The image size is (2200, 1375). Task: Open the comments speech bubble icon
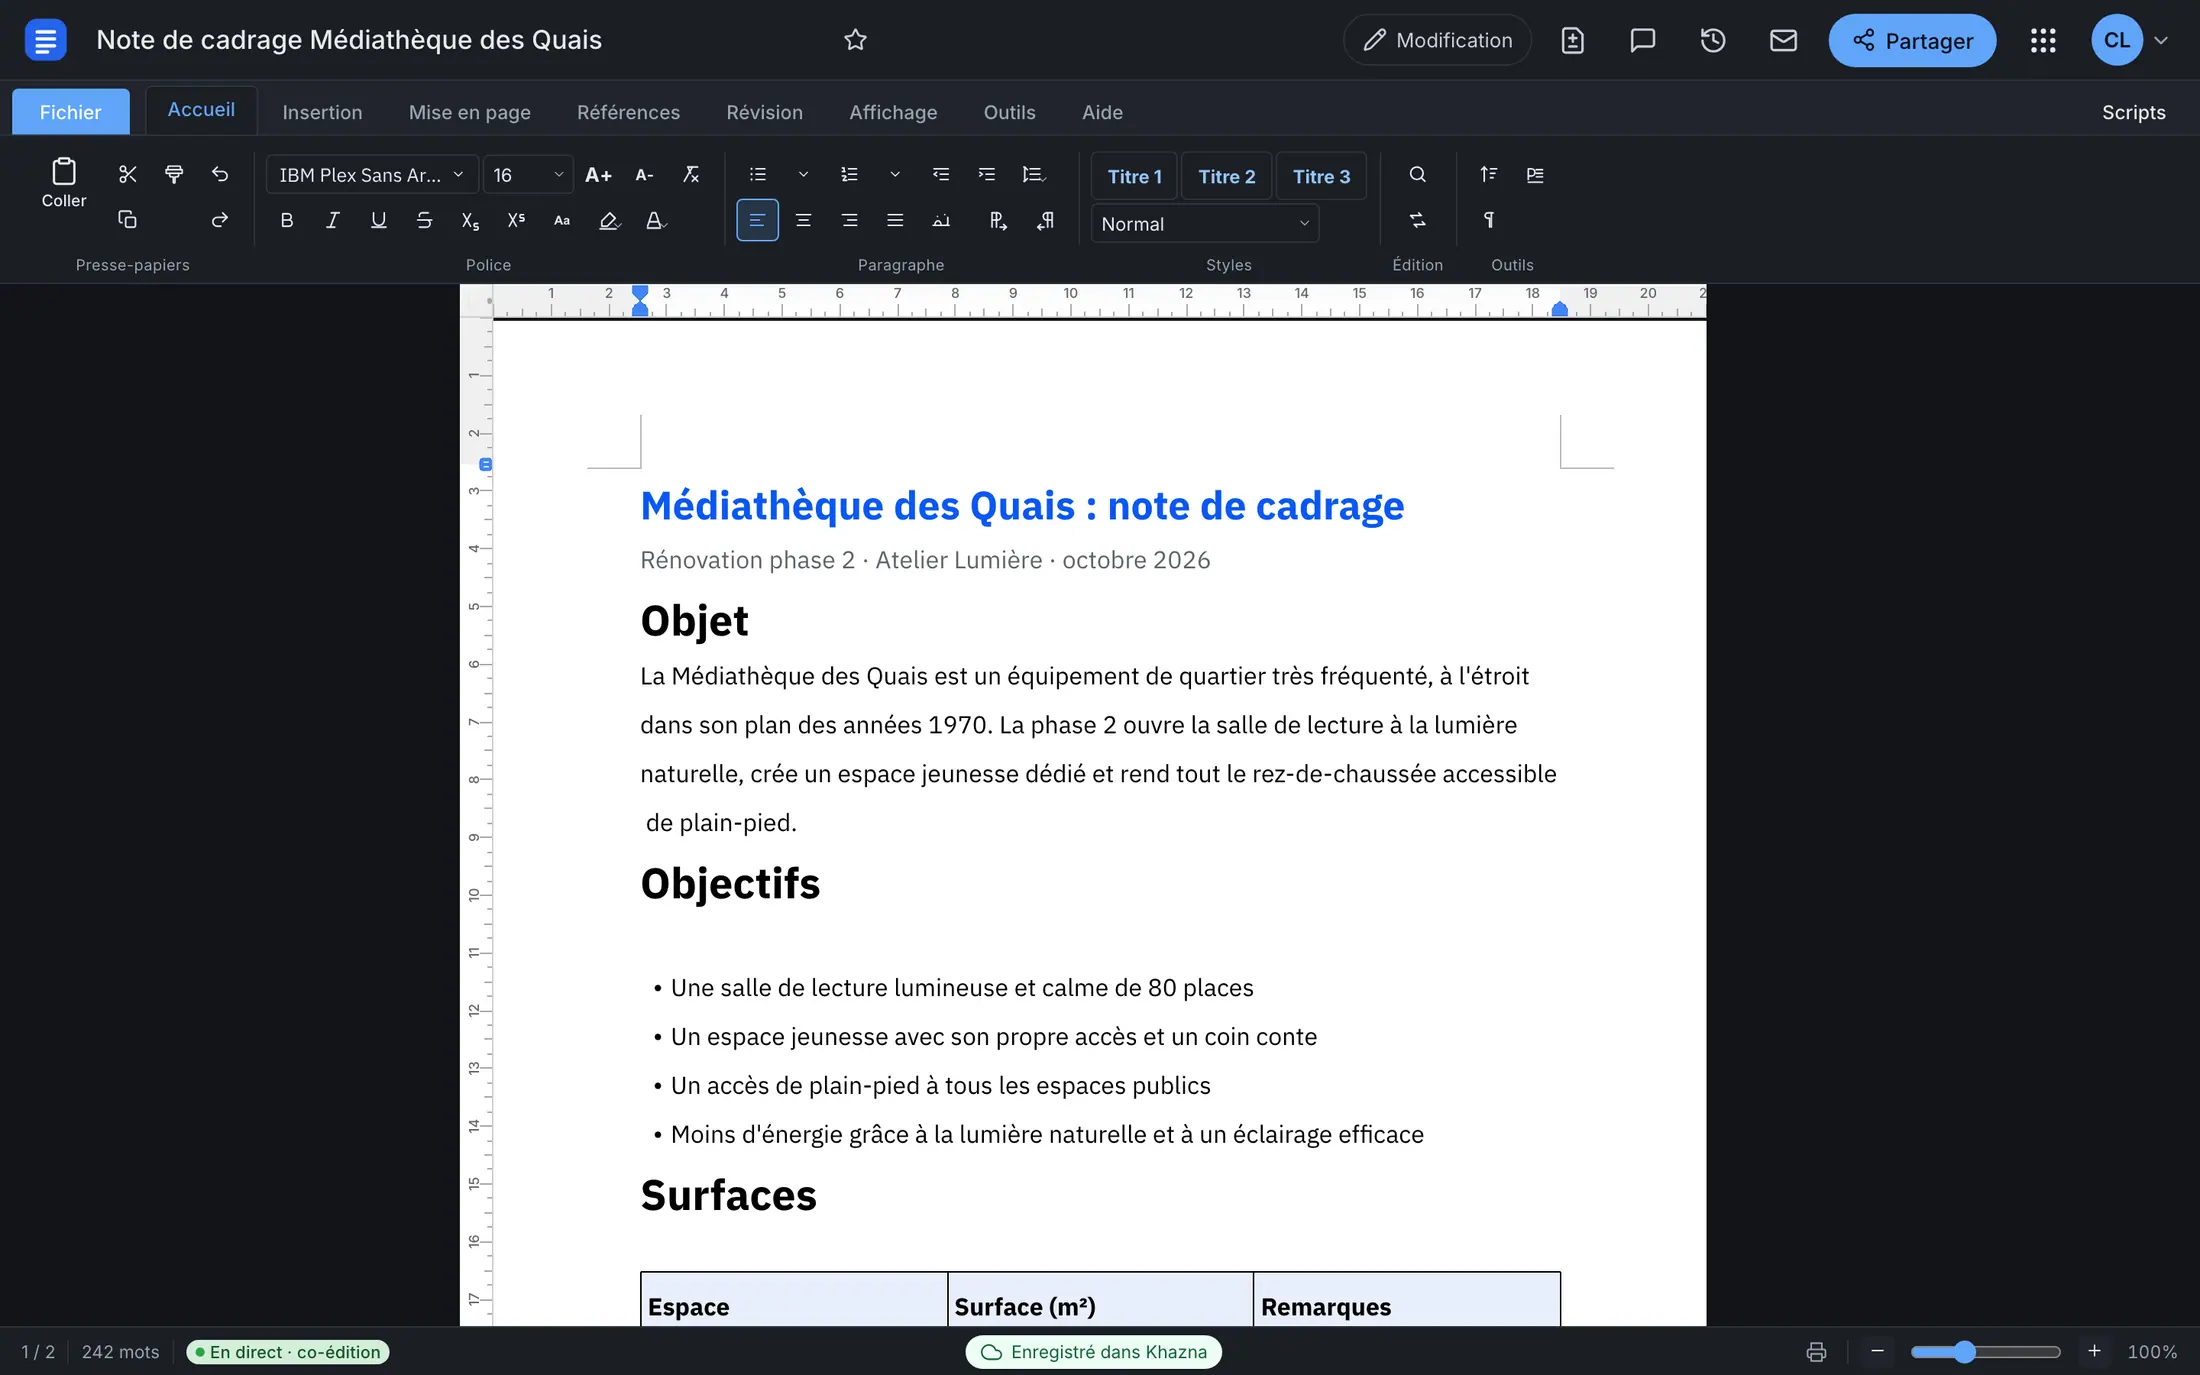(x=1642, y=40)
